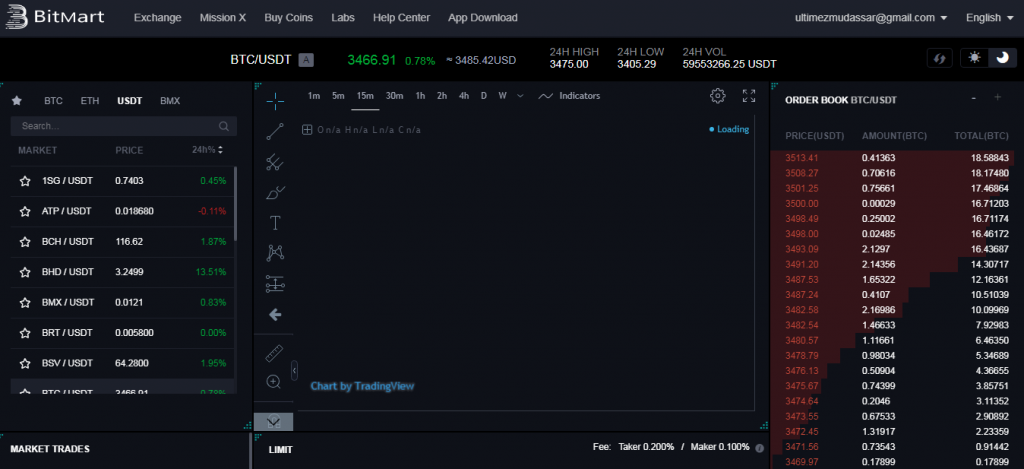This screenshot has width=1024, height=469.
Task: Expand the OHLC legend box icon
Action: coord(307,129)
